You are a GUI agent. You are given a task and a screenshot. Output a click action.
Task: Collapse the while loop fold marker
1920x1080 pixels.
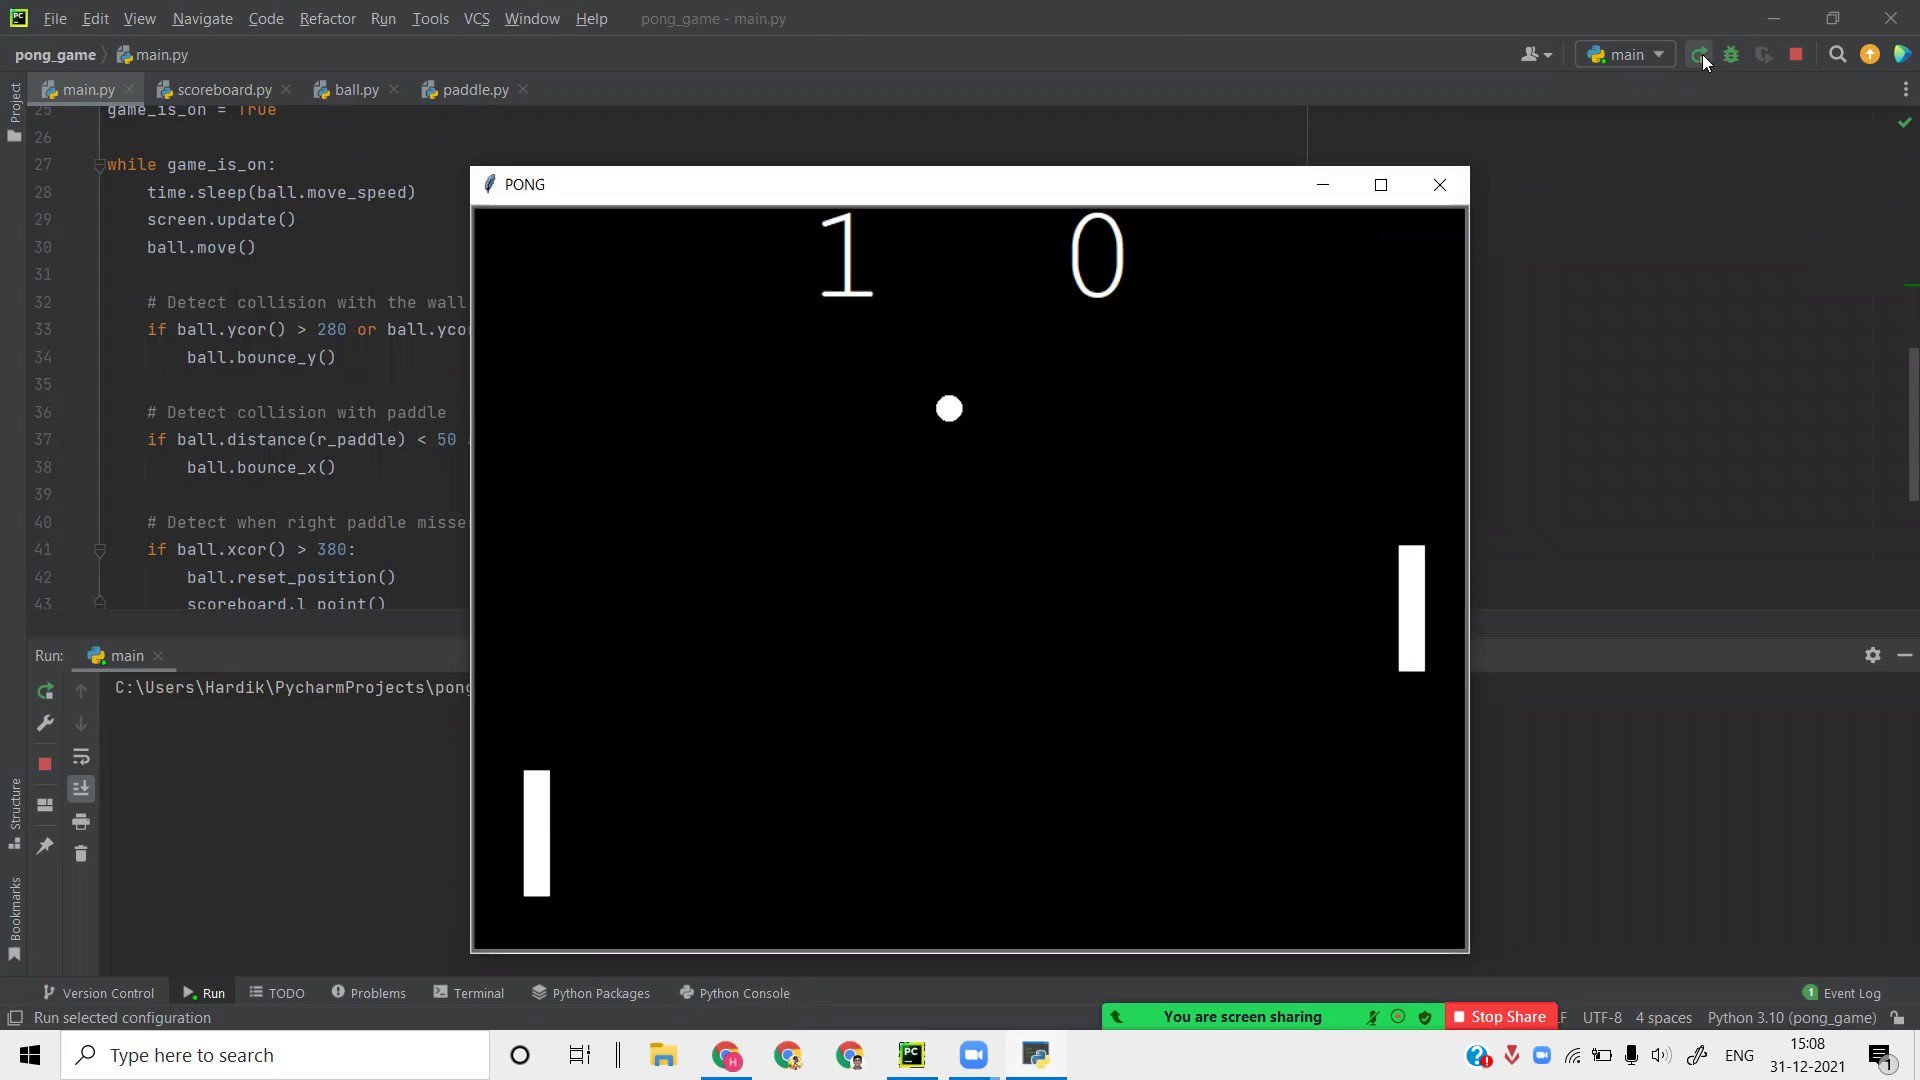pos(99,165)
